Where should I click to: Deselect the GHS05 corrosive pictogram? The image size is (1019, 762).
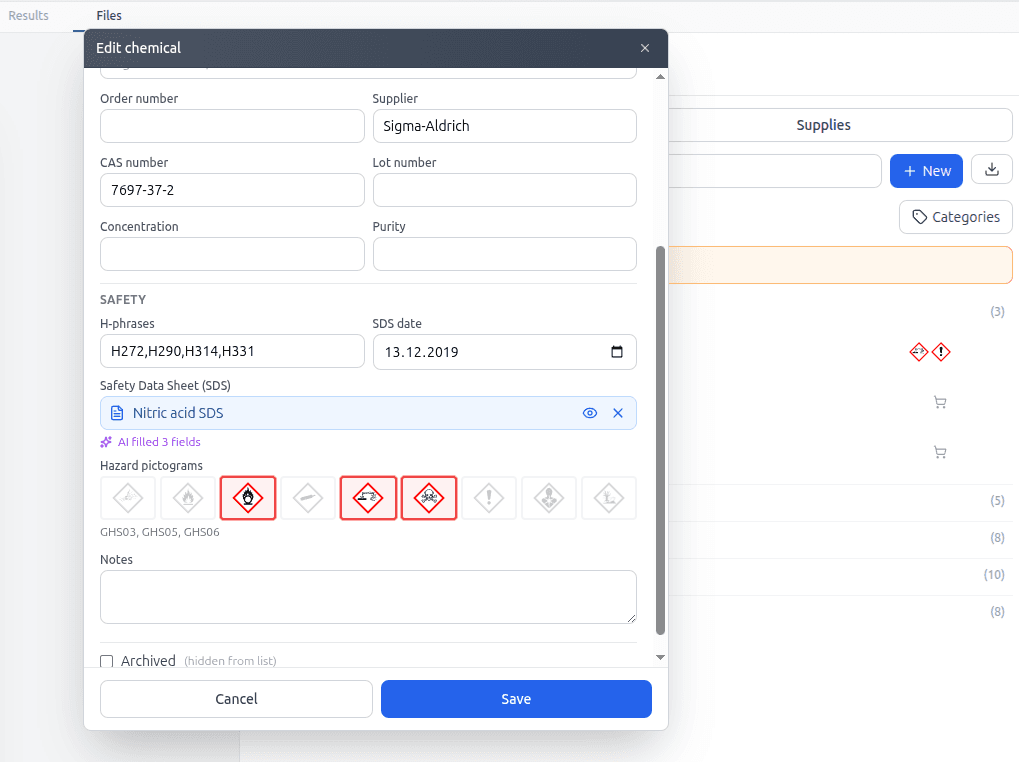pos(368,498)
